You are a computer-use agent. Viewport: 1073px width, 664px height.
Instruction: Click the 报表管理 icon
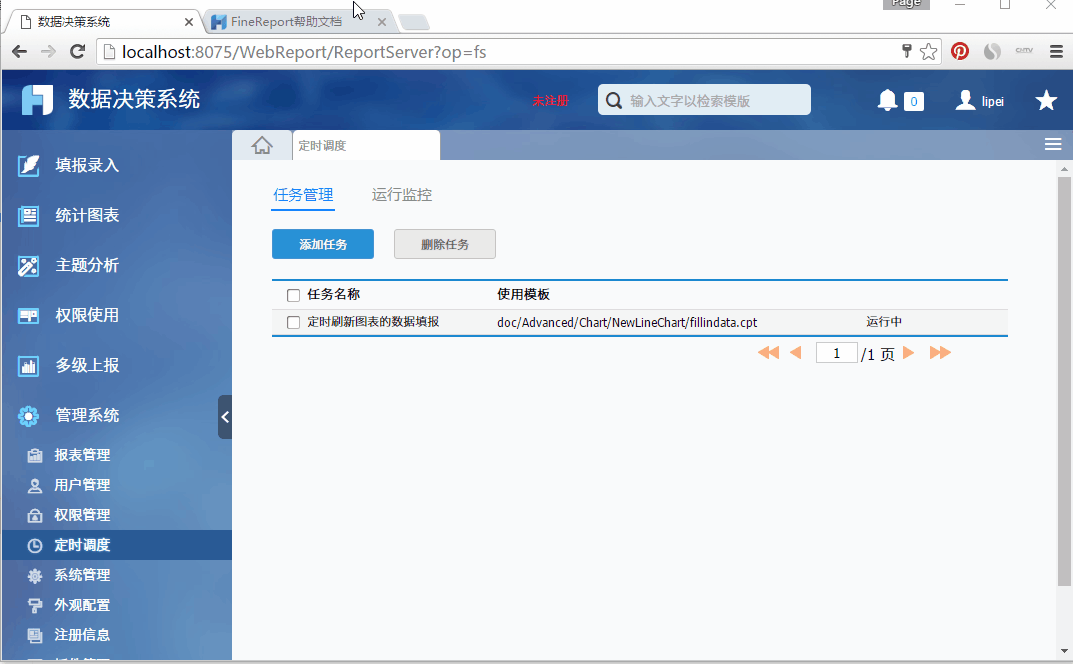(35, 455)
